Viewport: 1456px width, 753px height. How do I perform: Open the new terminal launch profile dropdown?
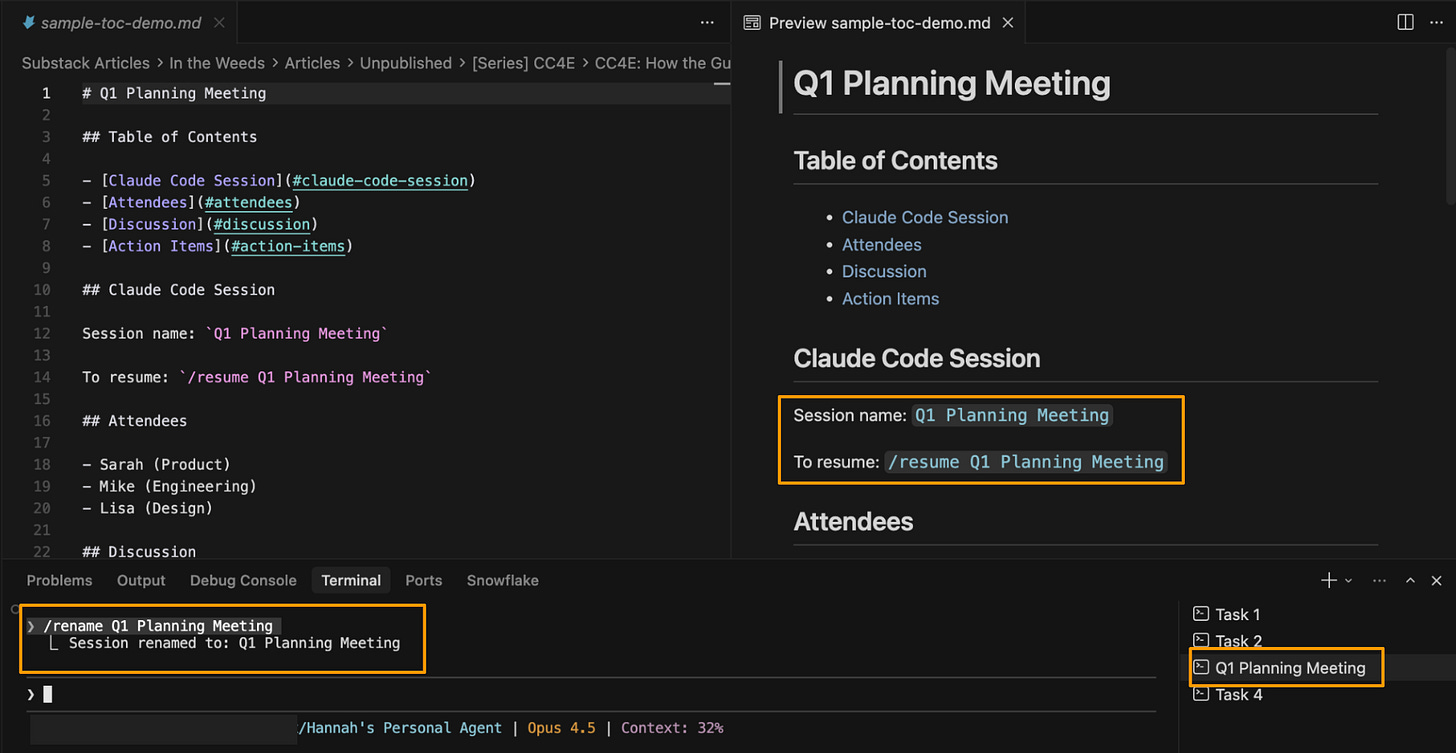point(1348,580)
